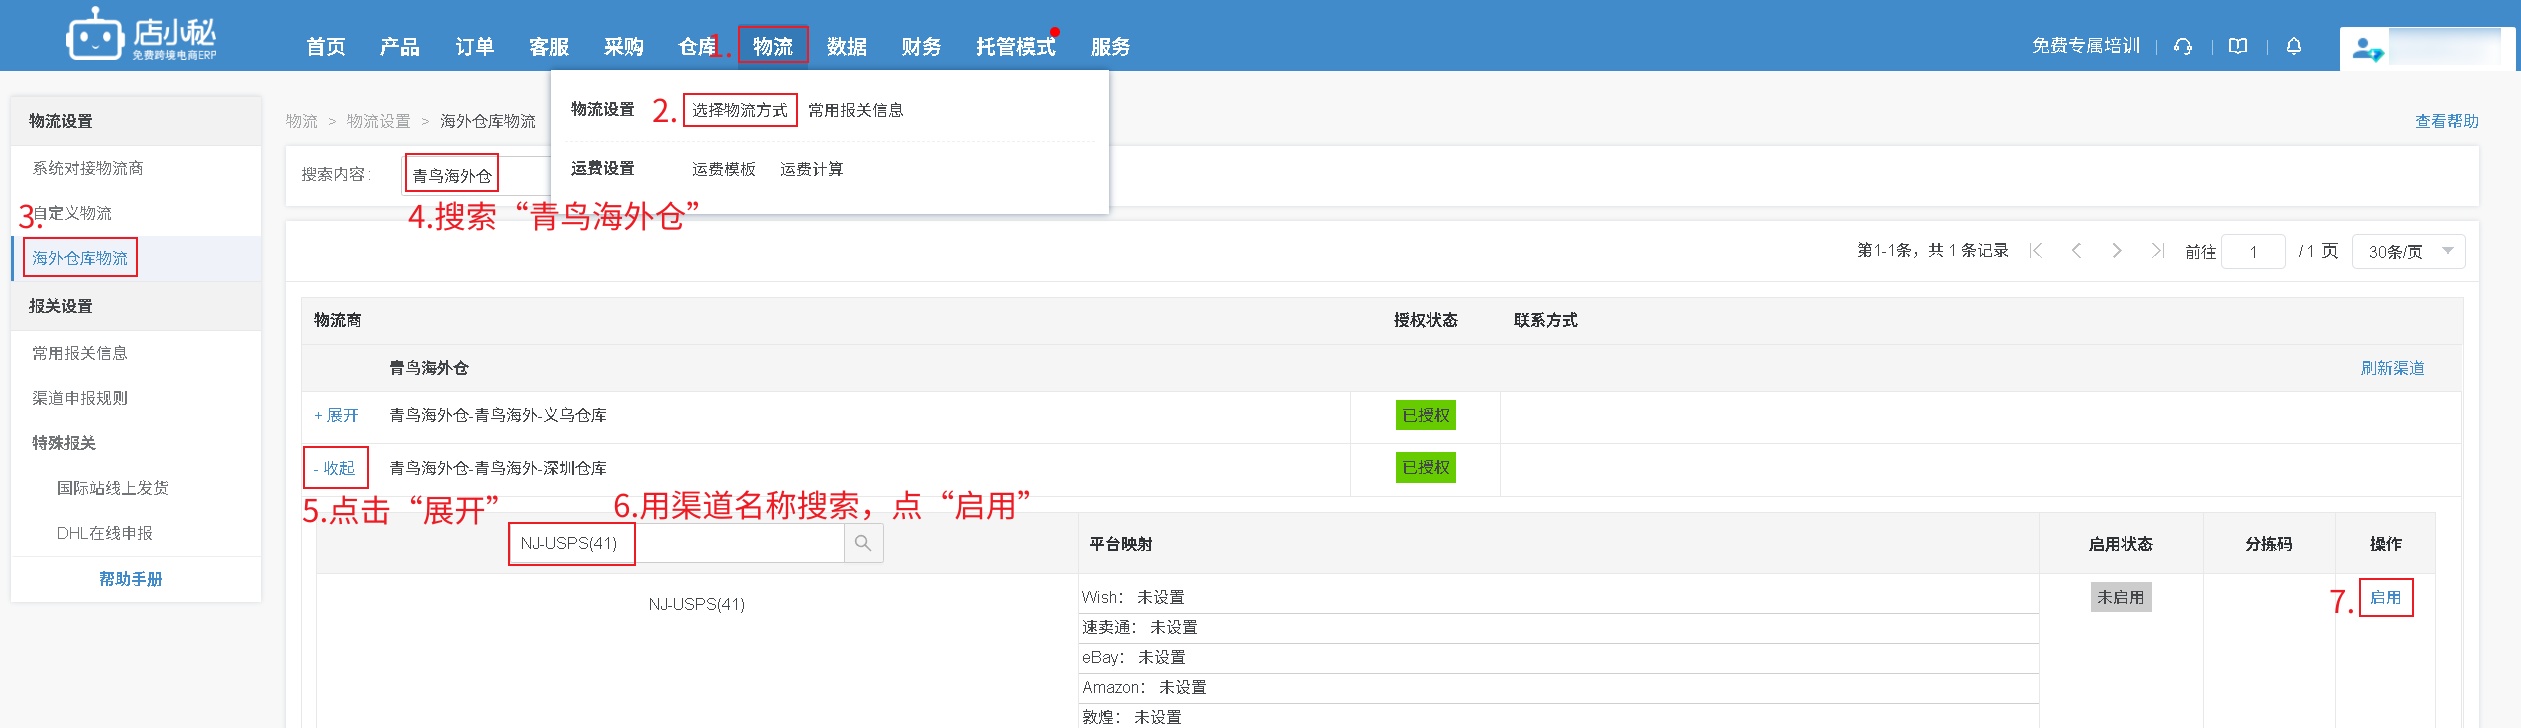
Task: Click the customer service headset icon
Action: [2183, 46]
